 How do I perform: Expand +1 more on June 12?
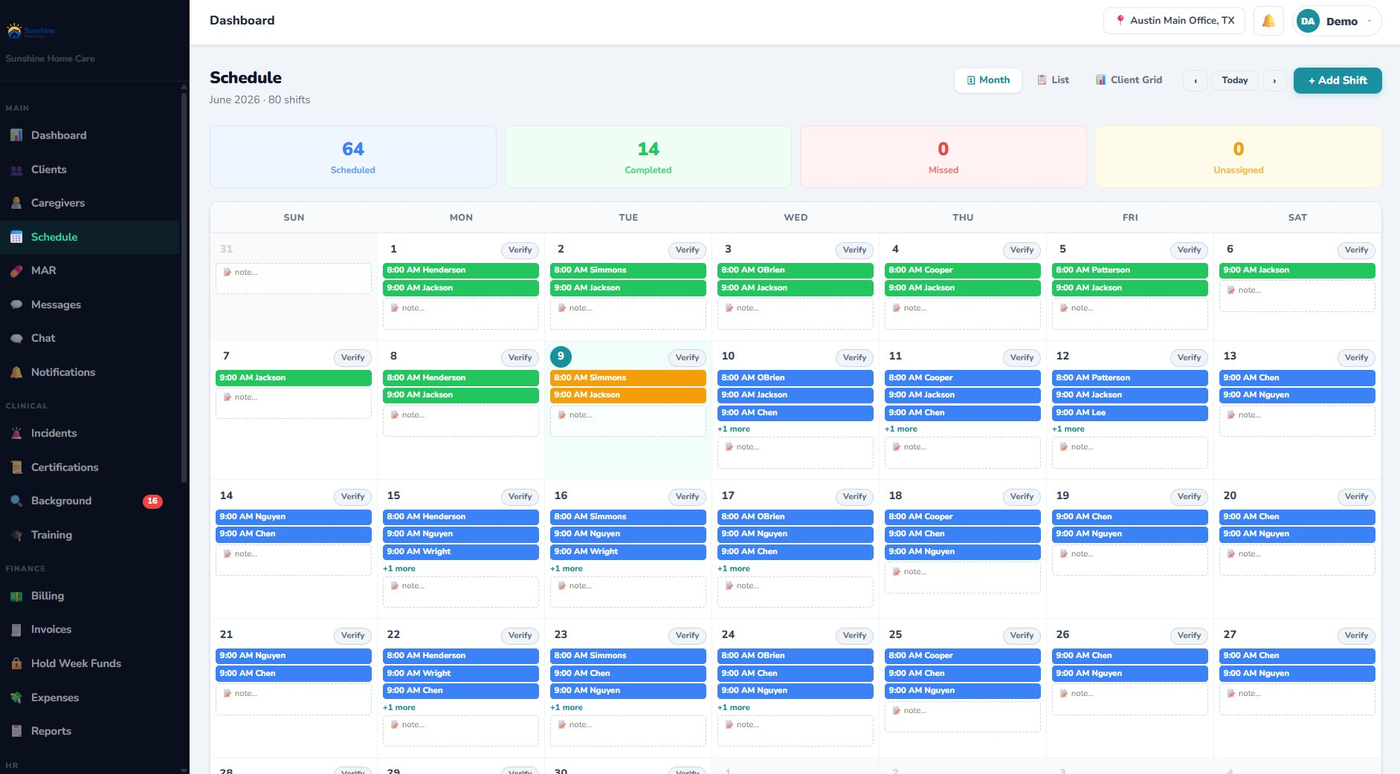[x=1068, y=429]
